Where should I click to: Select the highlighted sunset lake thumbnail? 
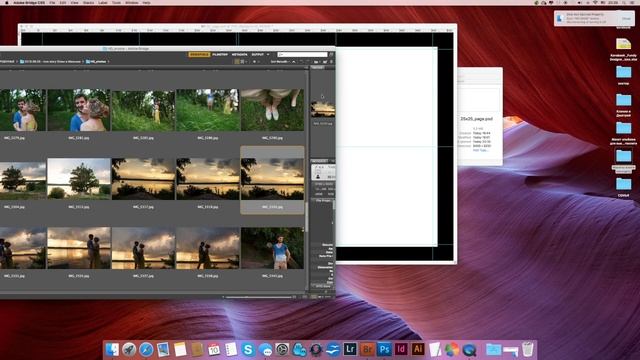272,179
